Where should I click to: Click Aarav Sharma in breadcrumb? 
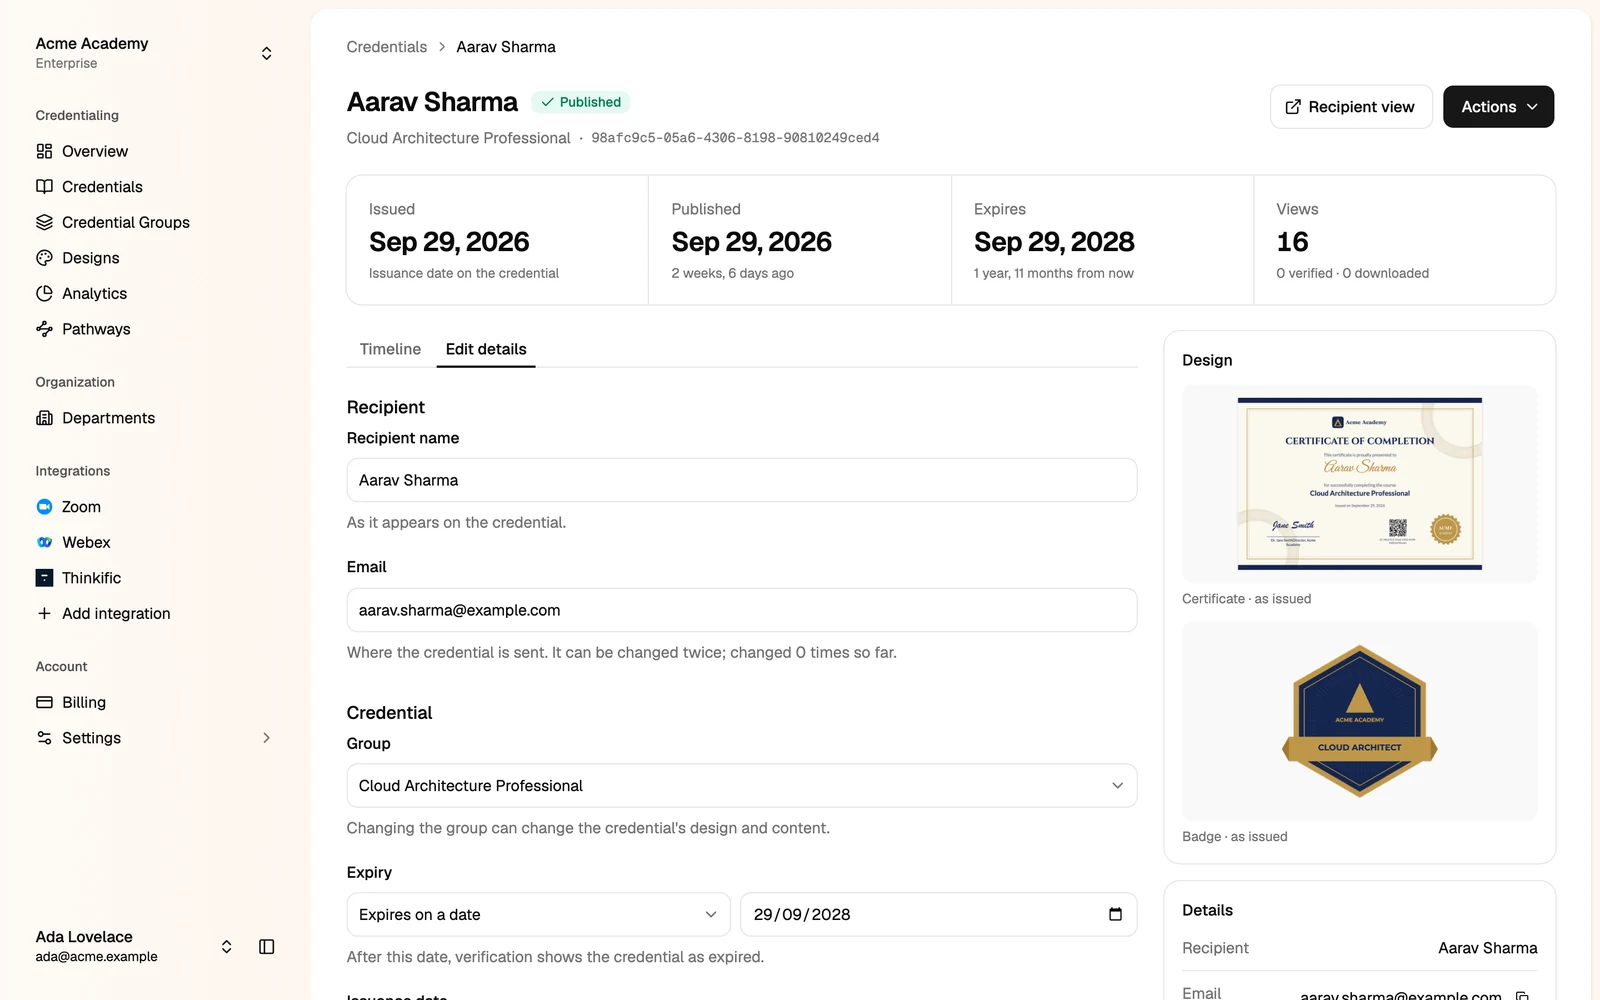point(506,47)
